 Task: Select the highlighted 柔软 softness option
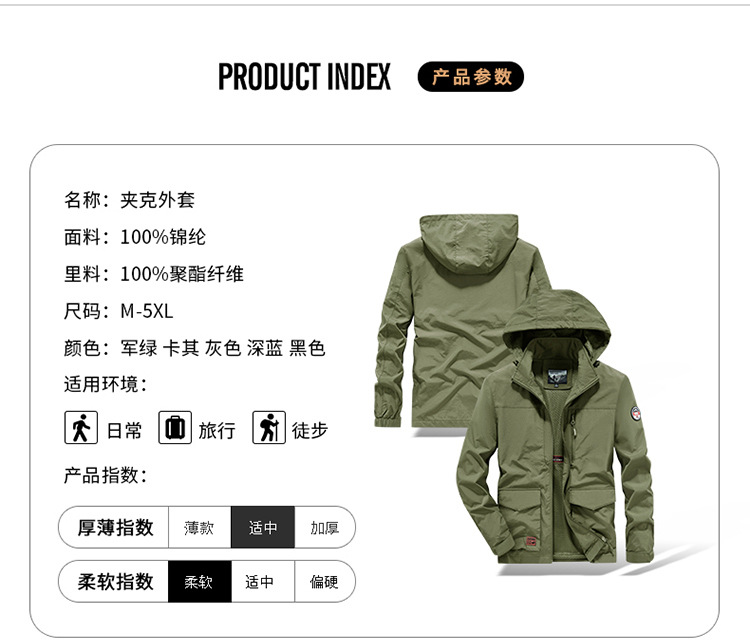coord(199,581)
